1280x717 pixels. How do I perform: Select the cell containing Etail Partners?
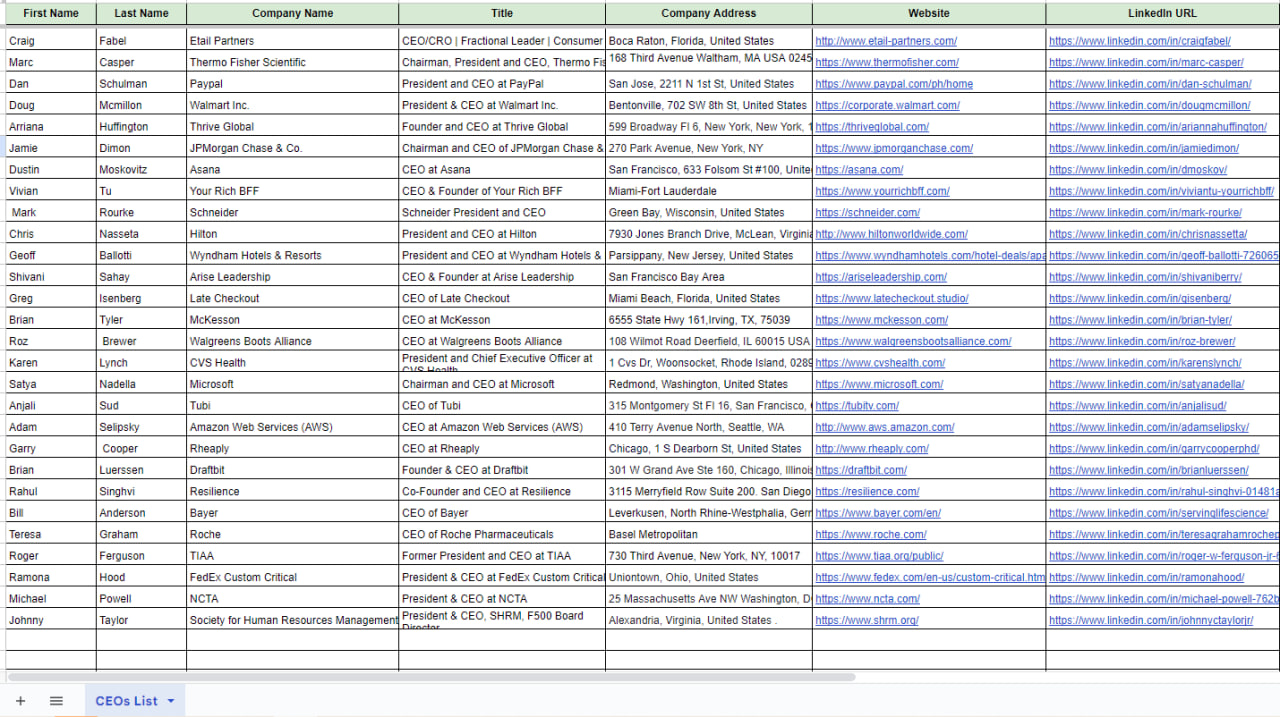pos(292,41)
